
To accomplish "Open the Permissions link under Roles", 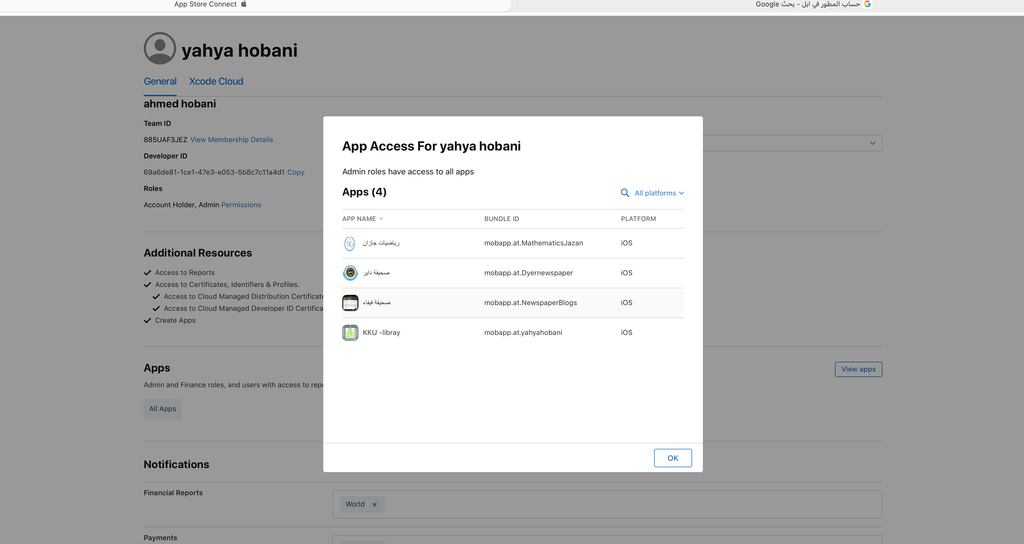I will pyautogui.click(x=241, y=205).
